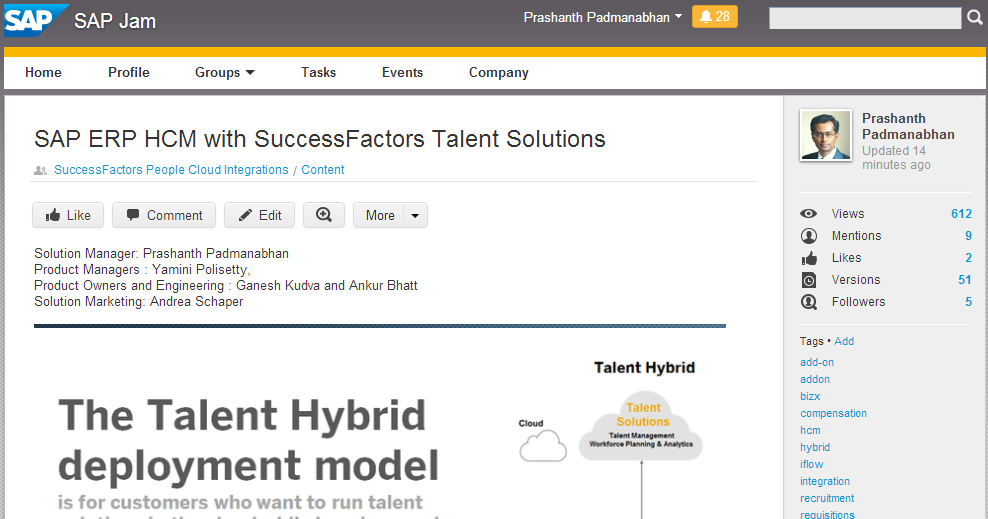Open the compensation tag
Image resolution: width=988 pixels, height=519 pixels.
click(833, 413)
